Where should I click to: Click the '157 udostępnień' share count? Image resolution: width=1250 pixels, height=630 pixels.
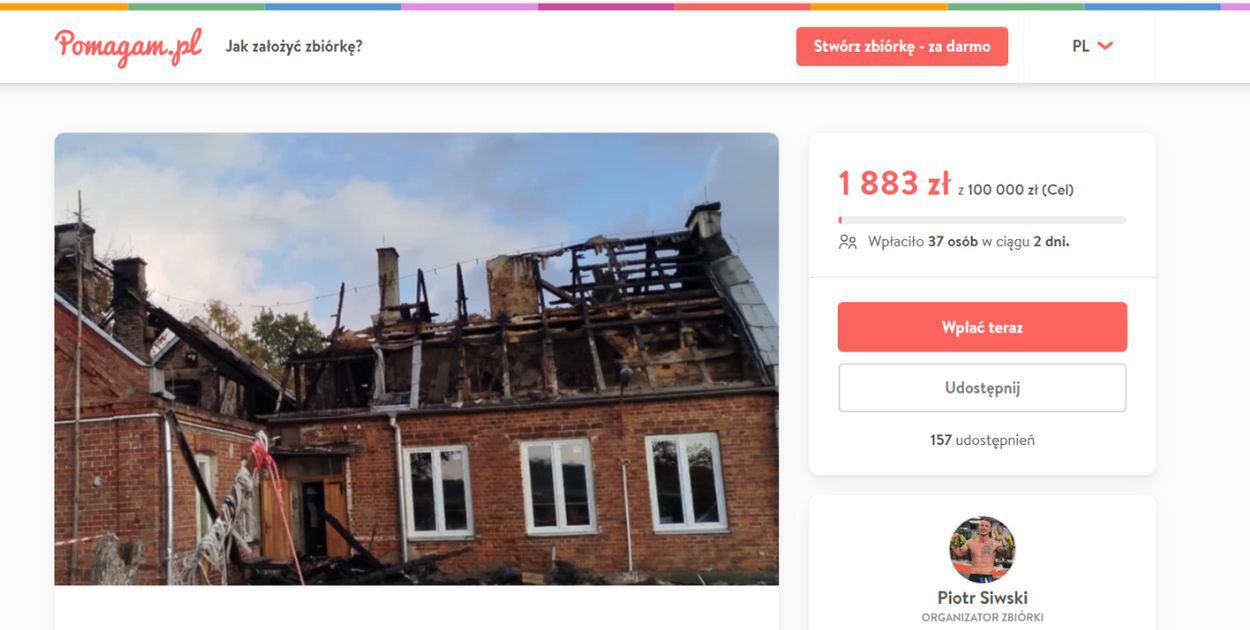point(982,440)
